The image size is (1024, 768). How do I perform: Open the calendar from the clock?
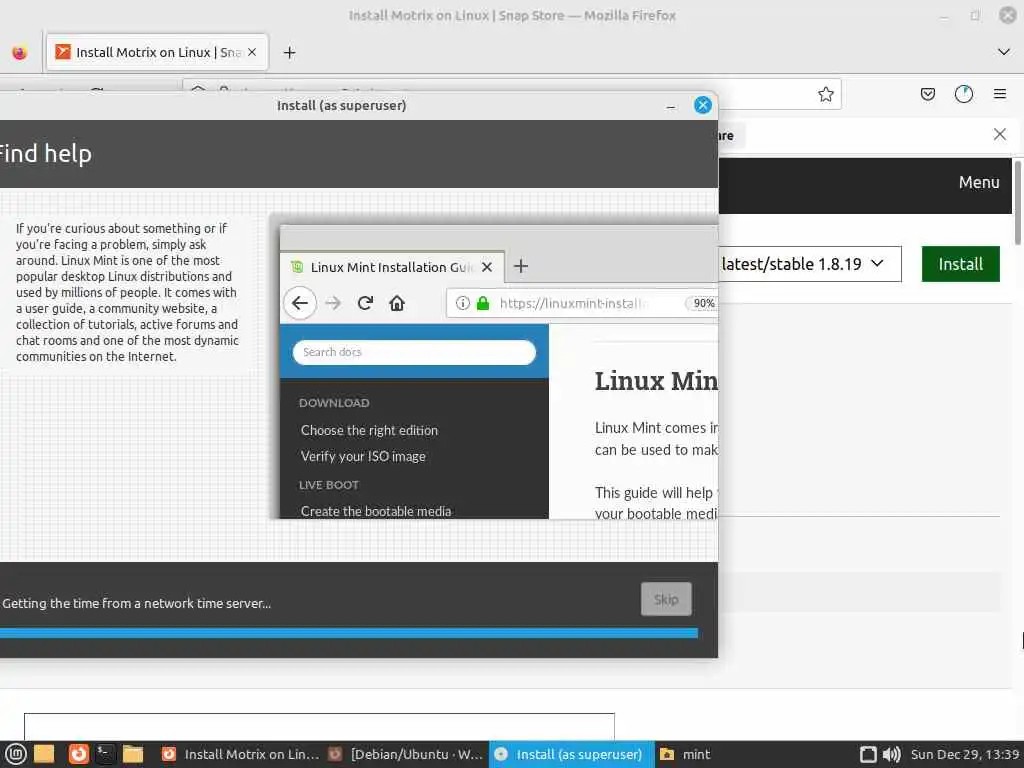[965, 754]
